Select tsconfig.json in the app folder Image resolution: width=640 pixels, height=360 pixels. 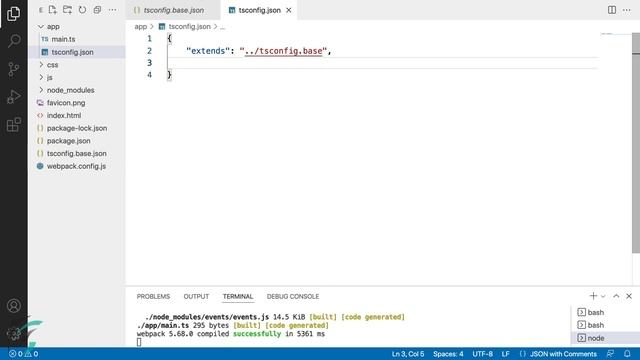pos(77,52)
